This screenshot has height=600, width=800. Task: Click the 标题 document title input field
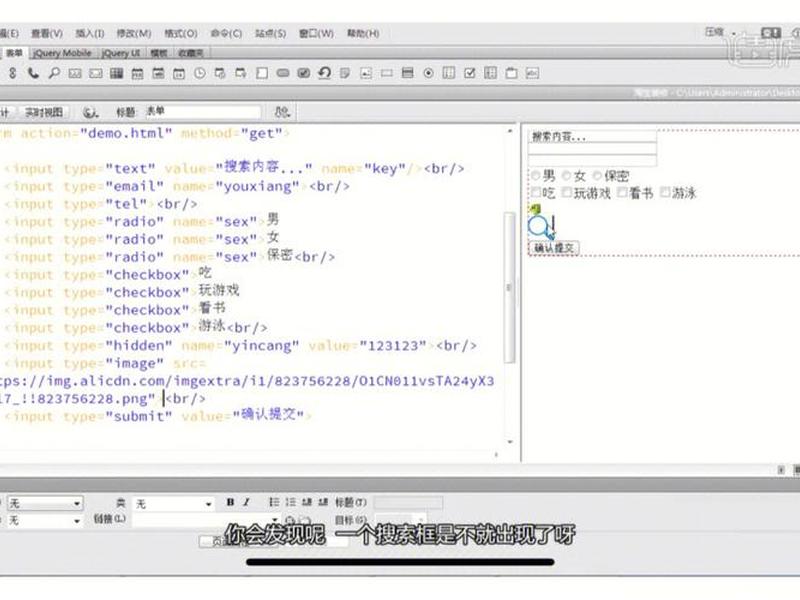click(204, 111)
